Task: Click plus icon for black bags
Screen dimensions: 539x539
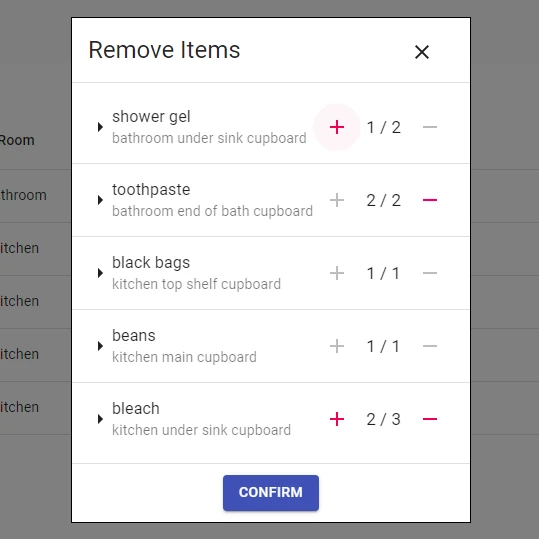Action: click(x=337, y=273)
